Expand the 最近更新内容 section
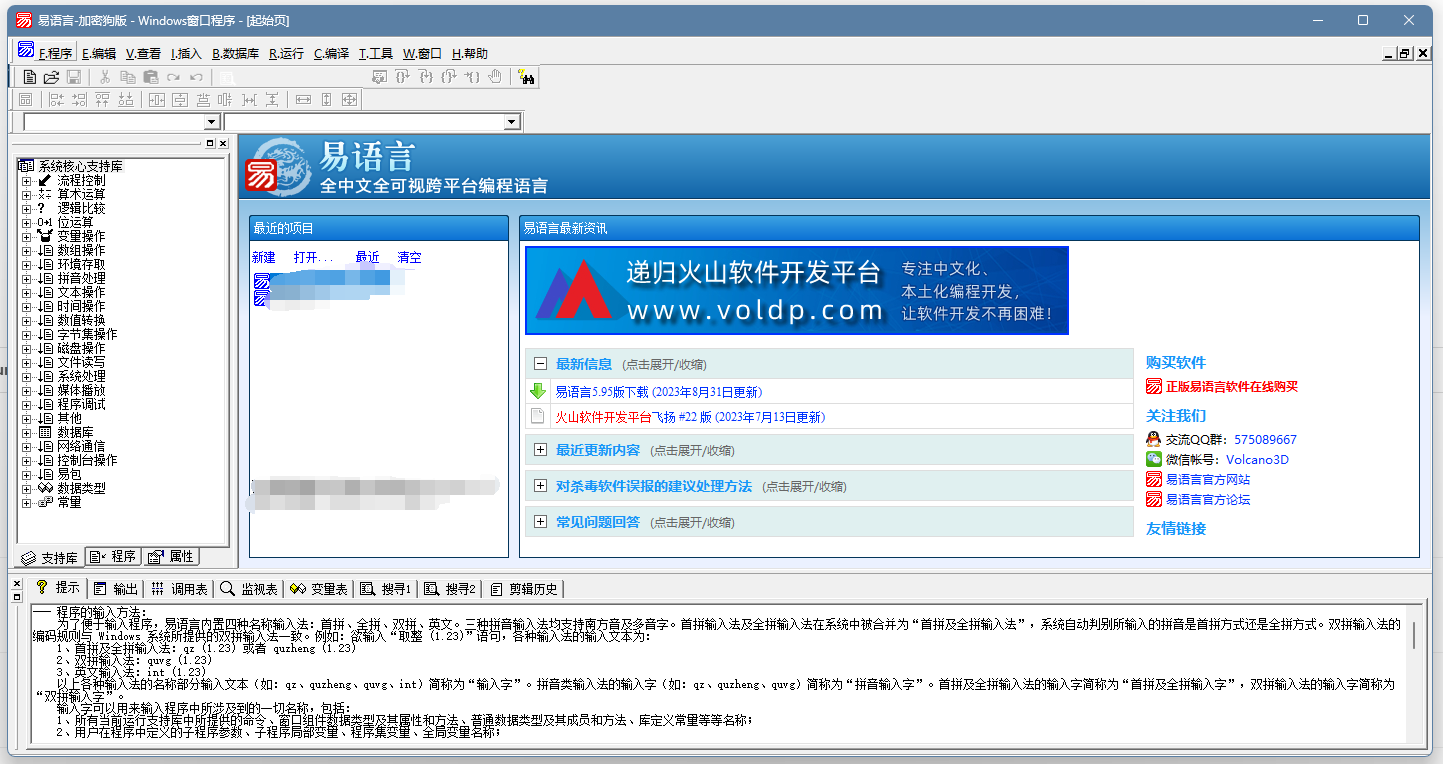 click(x=540, y=450)
